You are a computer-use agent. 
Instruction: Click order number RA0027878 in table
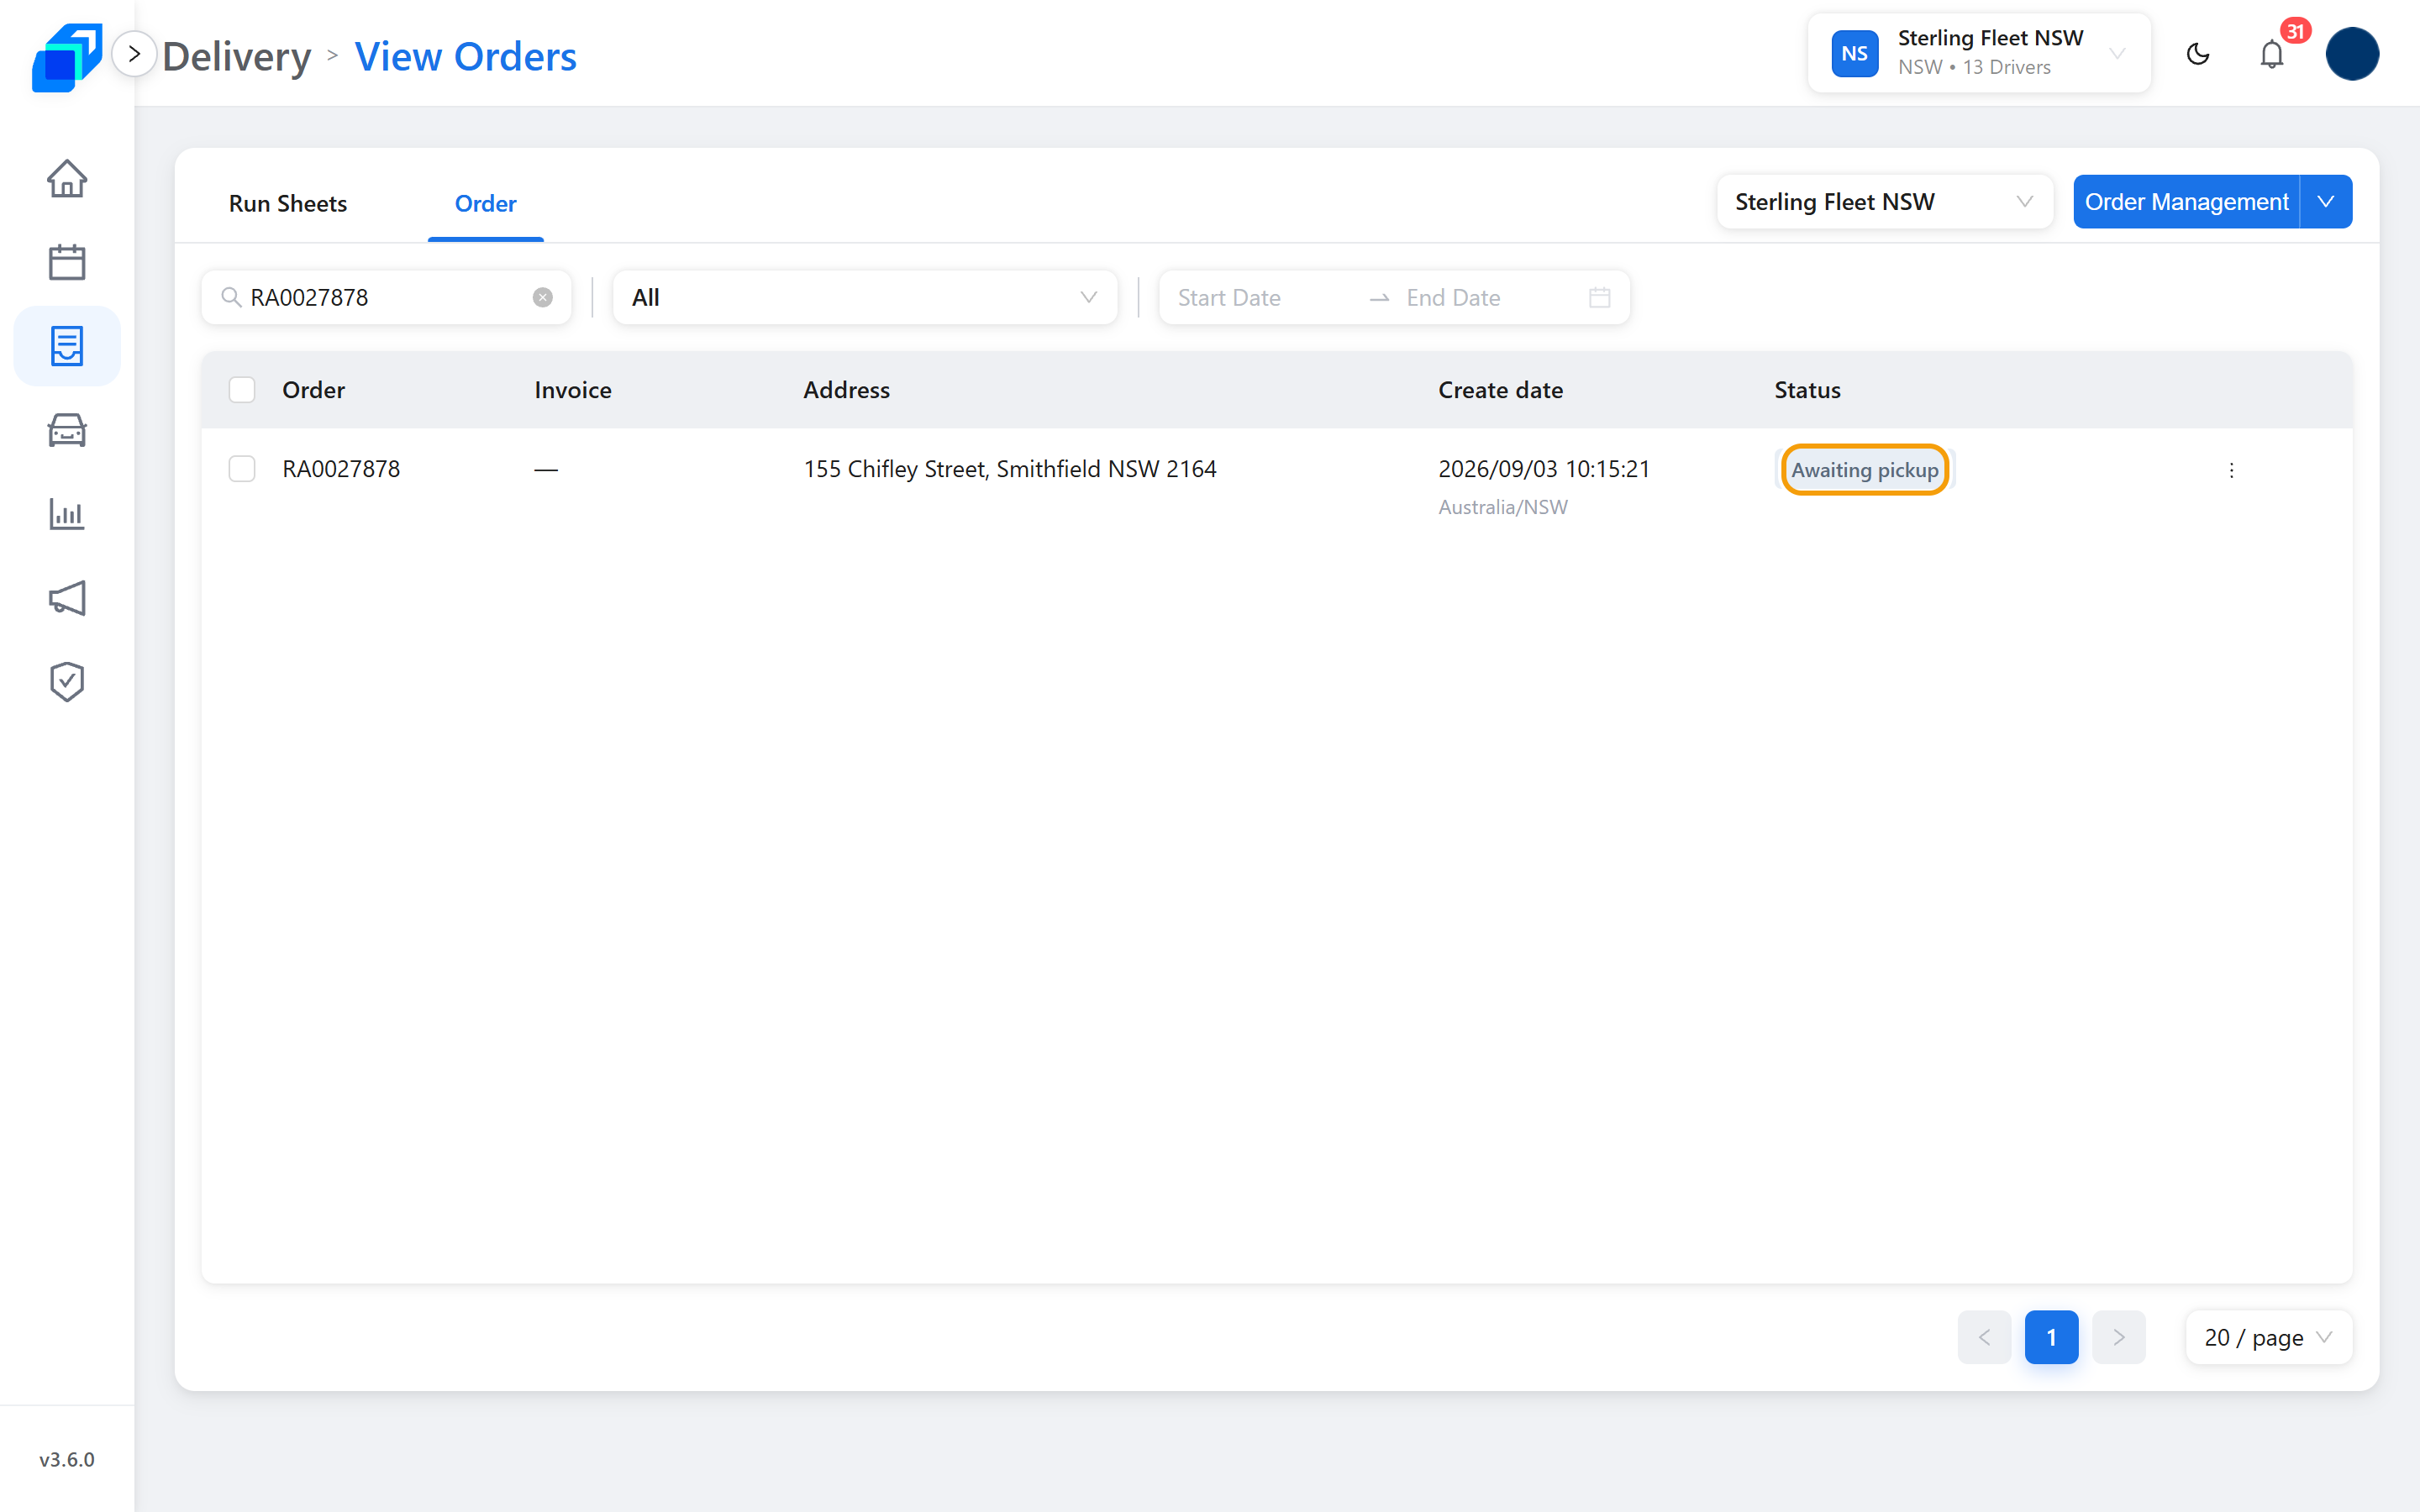[x=341, y=469]
